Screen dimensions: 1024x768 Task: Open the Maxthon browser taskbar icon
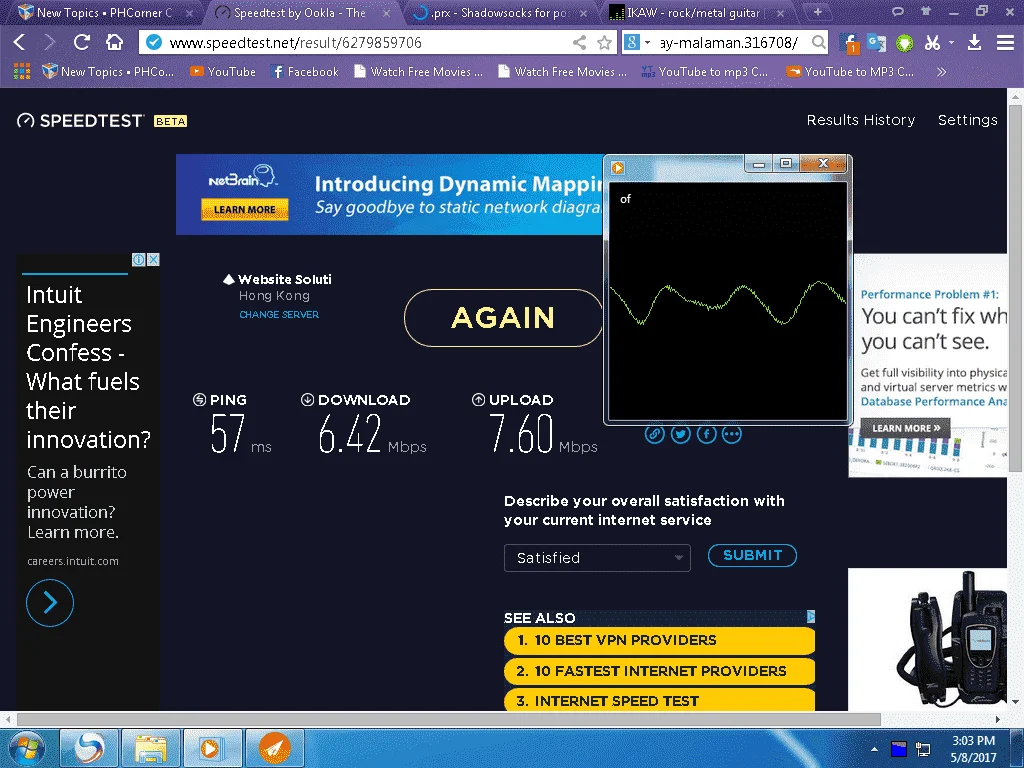click(89, 748)
